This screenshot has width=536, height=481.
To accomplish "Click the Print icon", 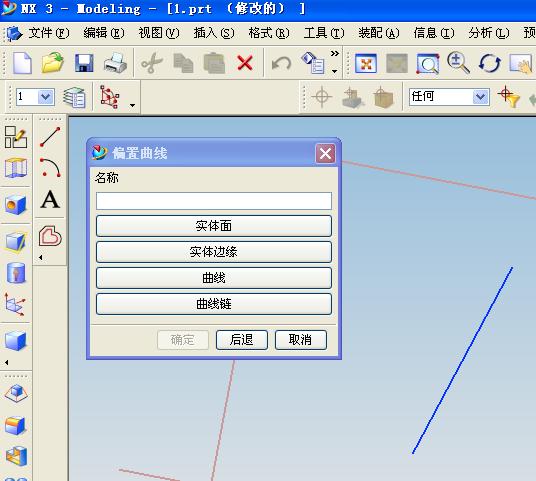I will click(115, 63).
